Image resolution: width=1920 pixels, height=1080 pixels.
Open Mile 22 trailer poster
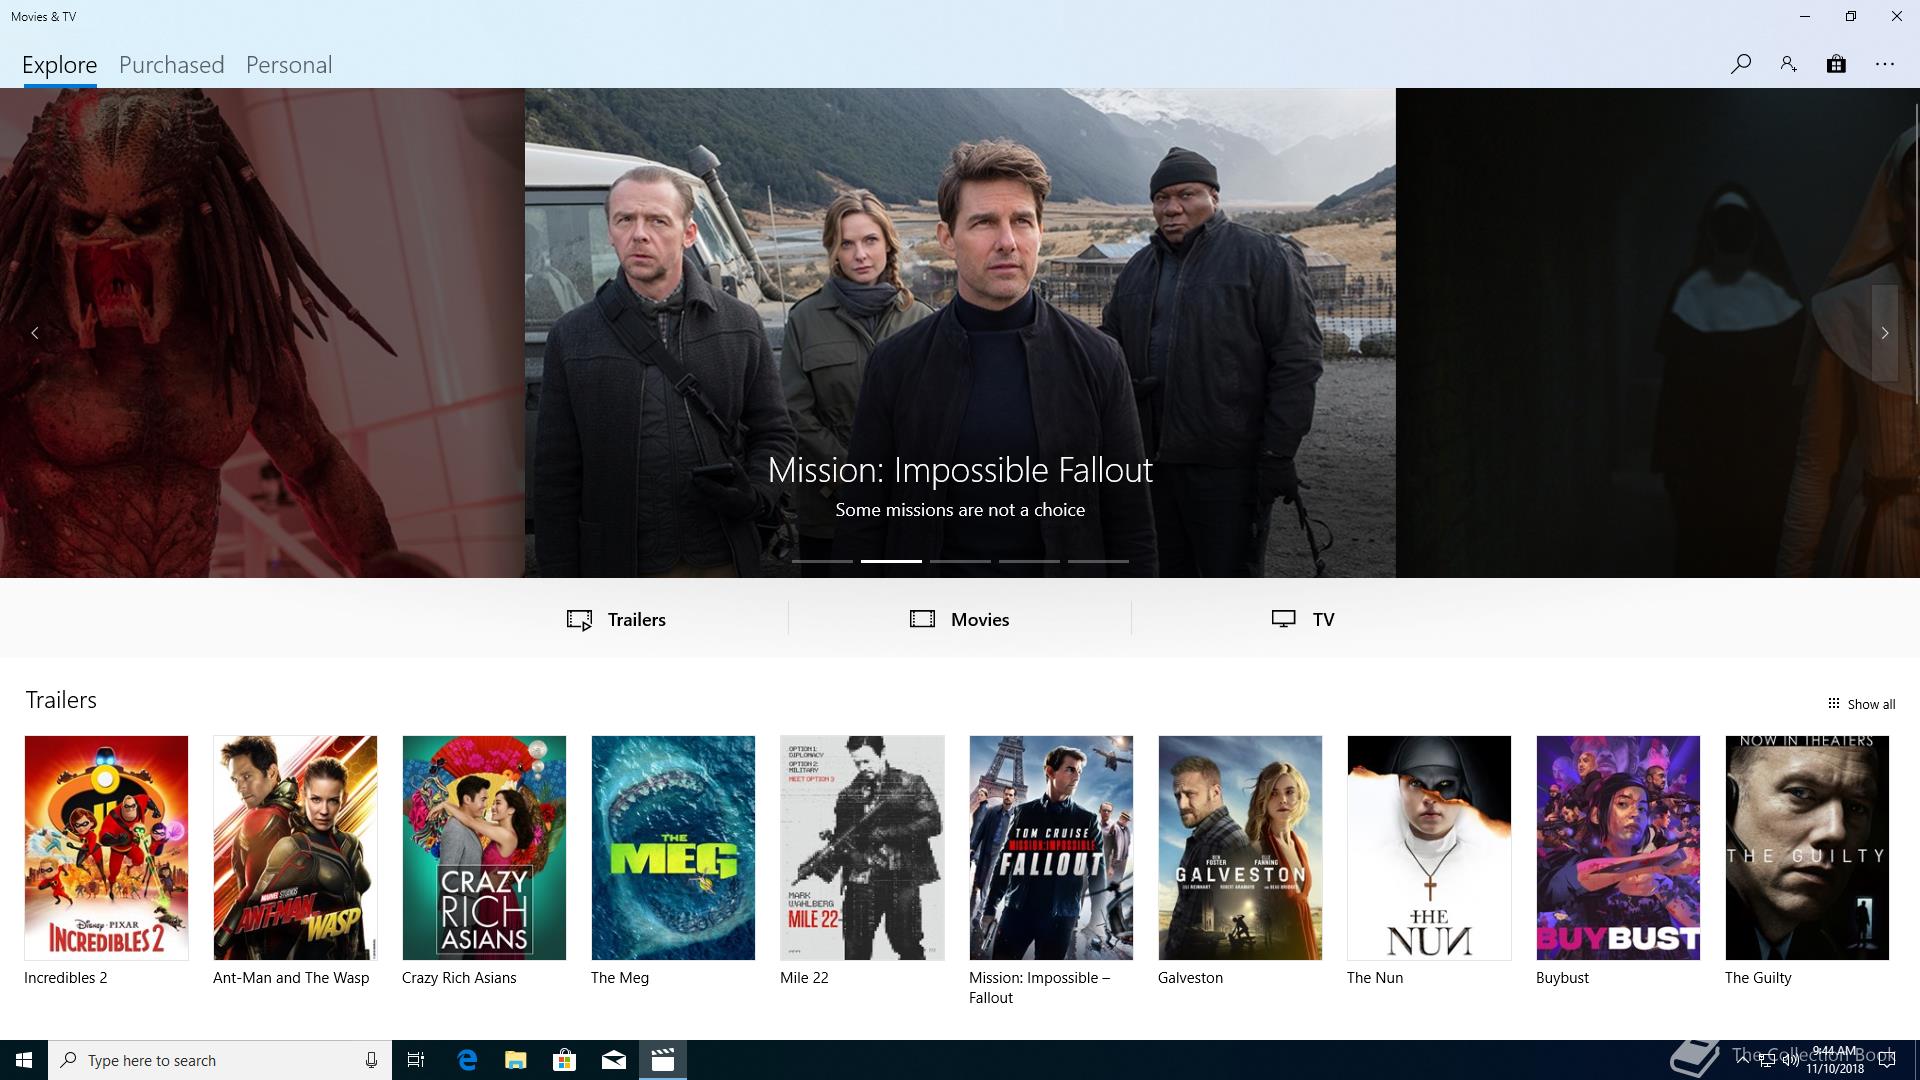coord(862,848)
